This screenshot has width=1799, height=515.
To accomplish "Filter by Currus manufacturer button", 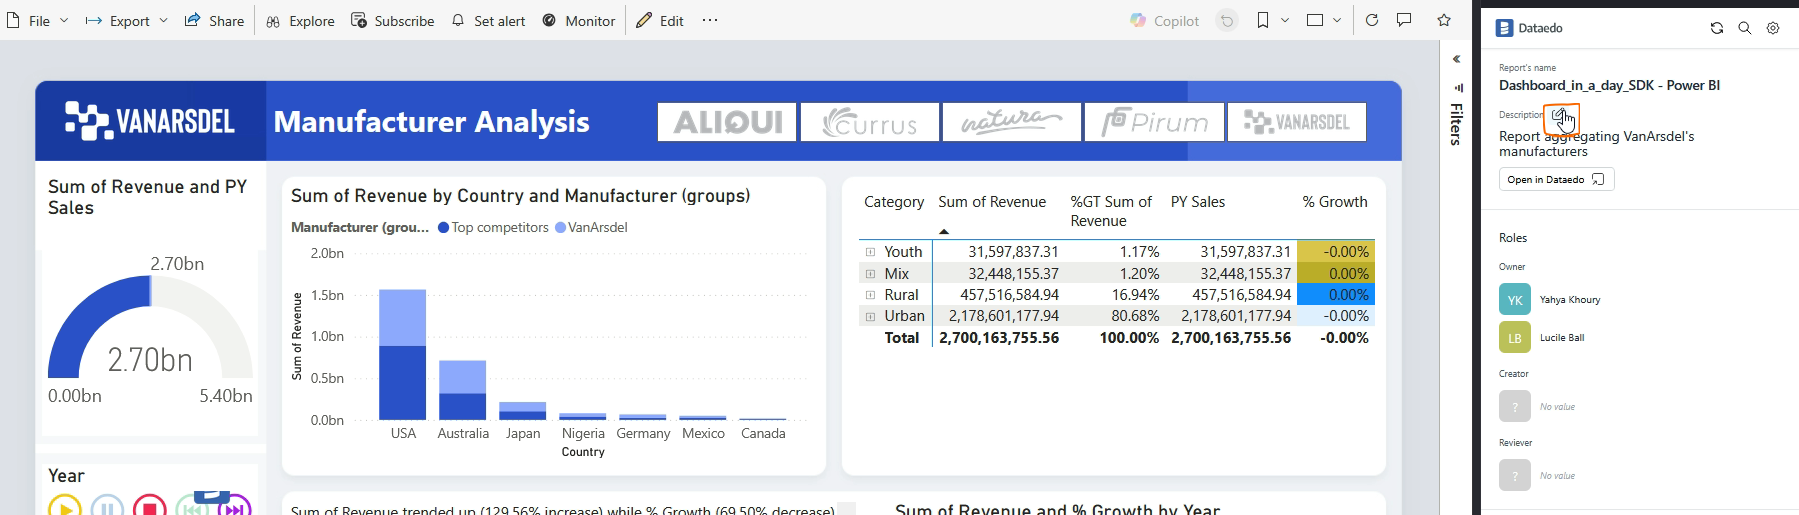I will [870, 122].
